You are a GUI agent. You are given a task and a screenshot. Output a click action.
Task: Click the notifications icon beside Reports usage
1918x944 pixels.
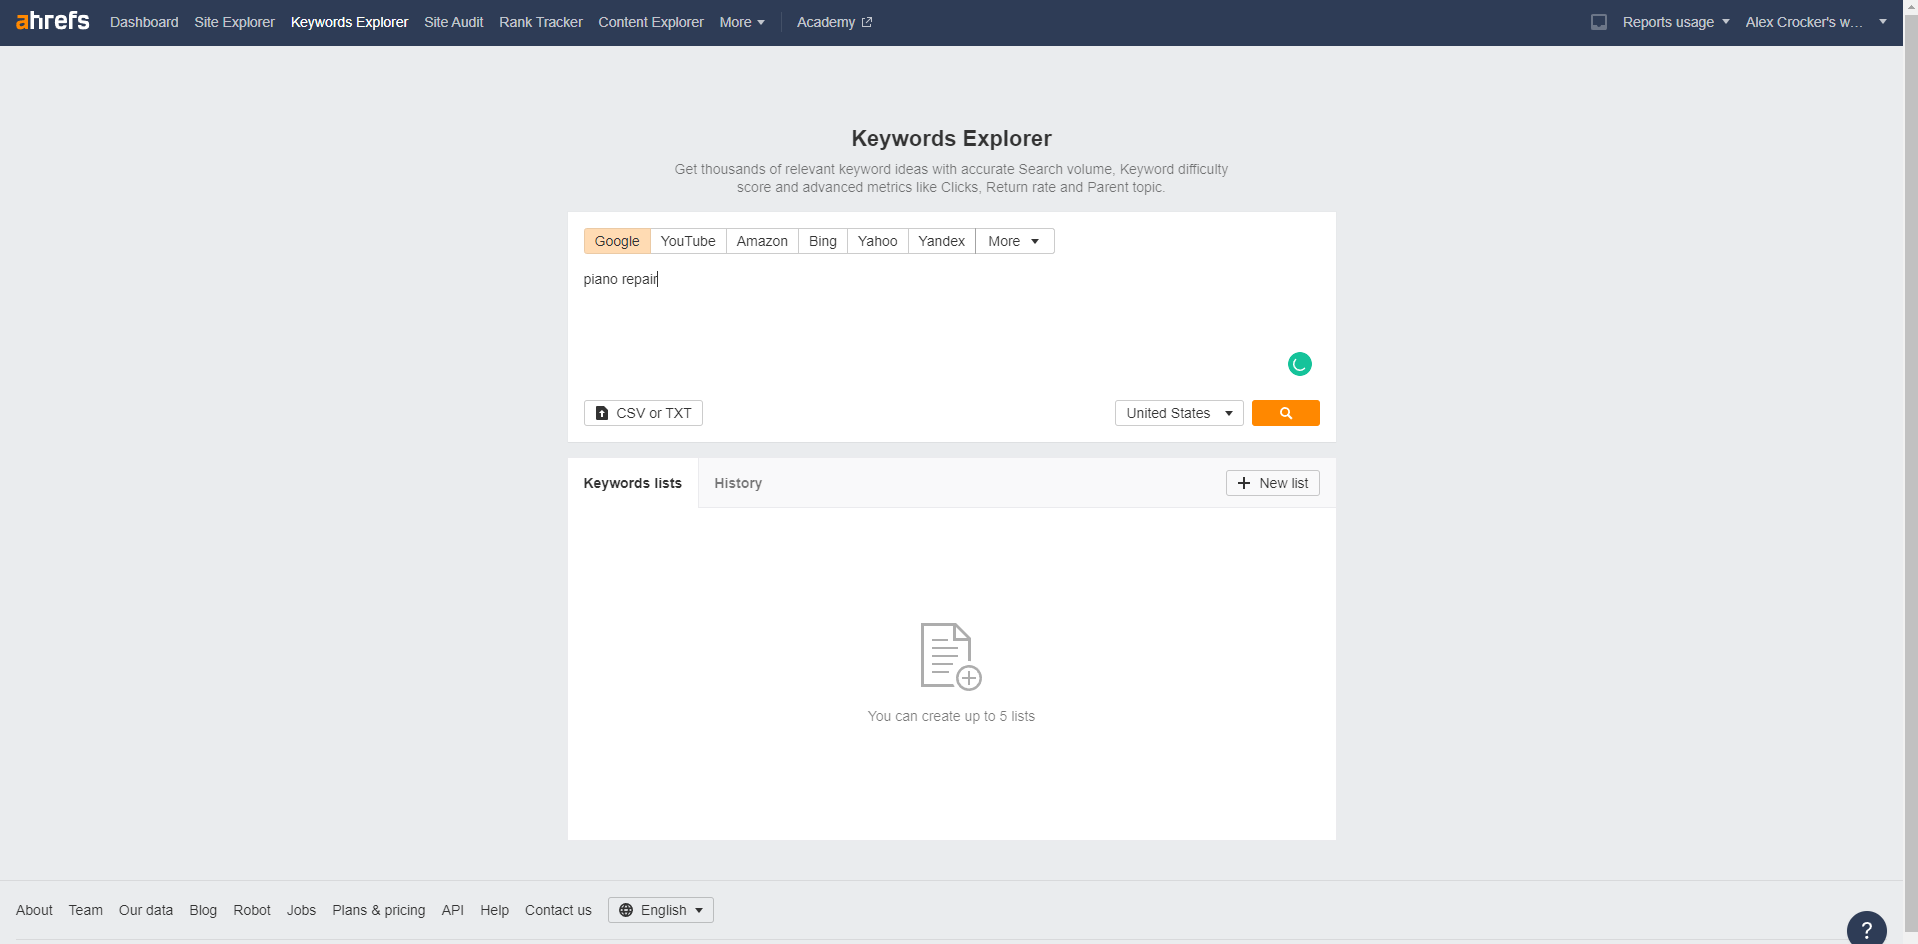click(x=1599, y=22)
